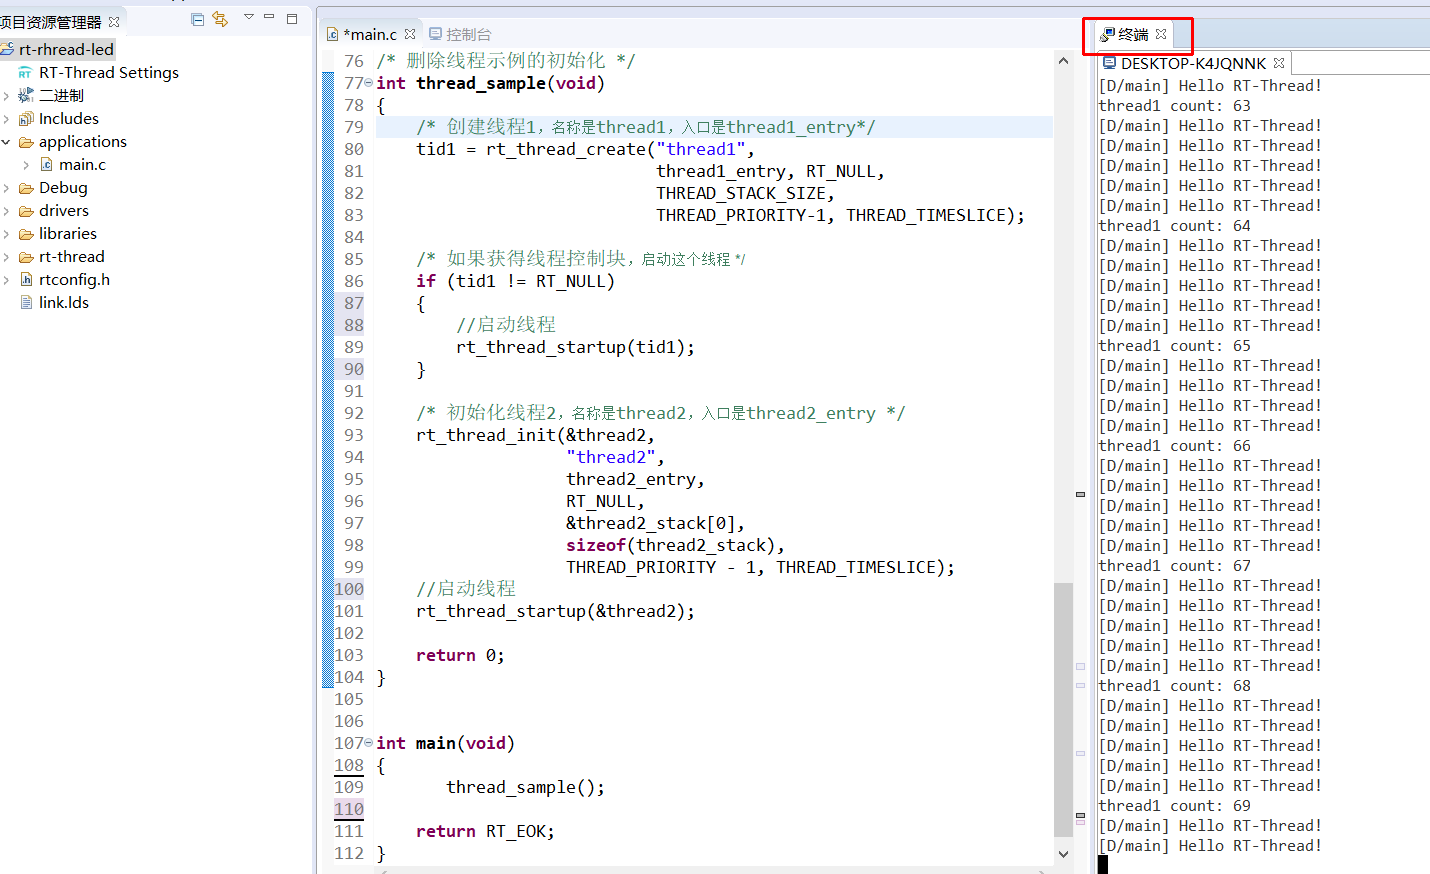
Task: Select the 项目资源管理器 tab
Action: pyautogui.click(x=51, y=22)
